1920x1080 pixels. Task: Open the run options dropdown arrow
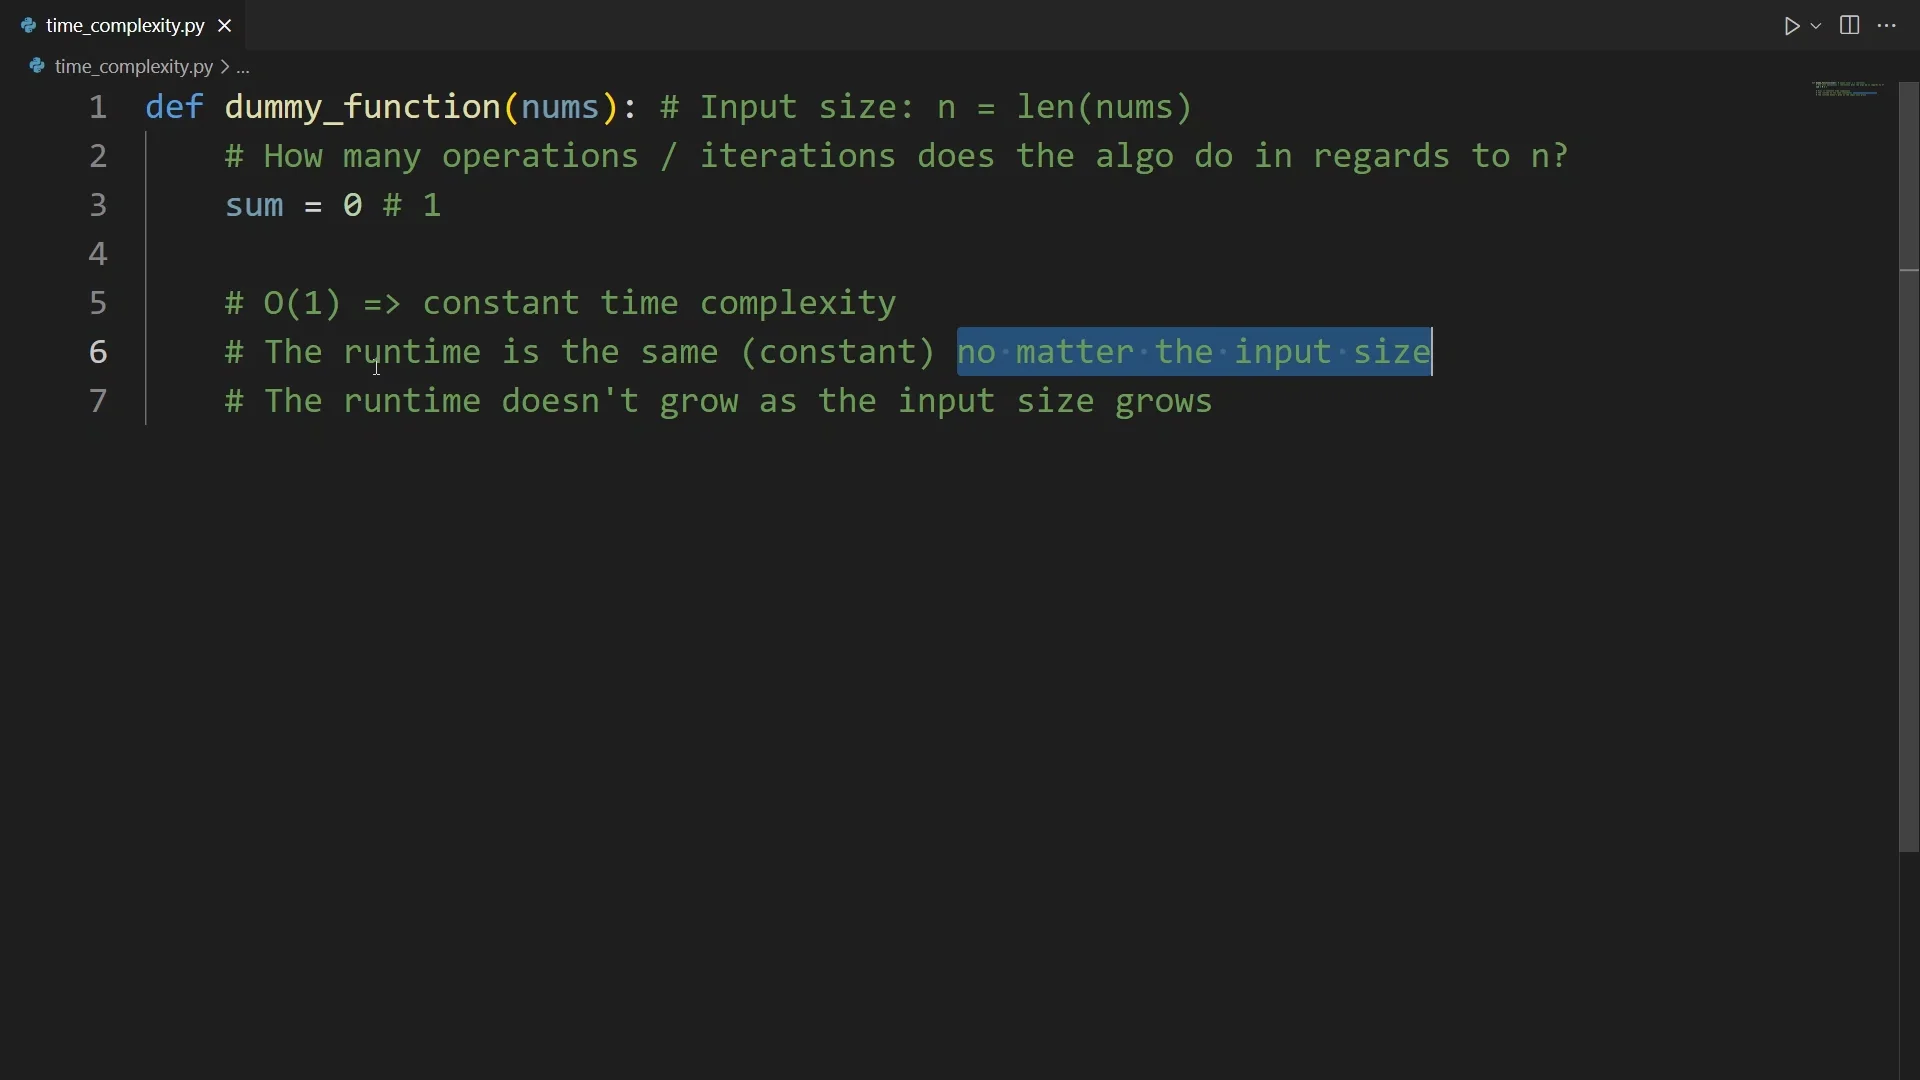pos(1817,26)
